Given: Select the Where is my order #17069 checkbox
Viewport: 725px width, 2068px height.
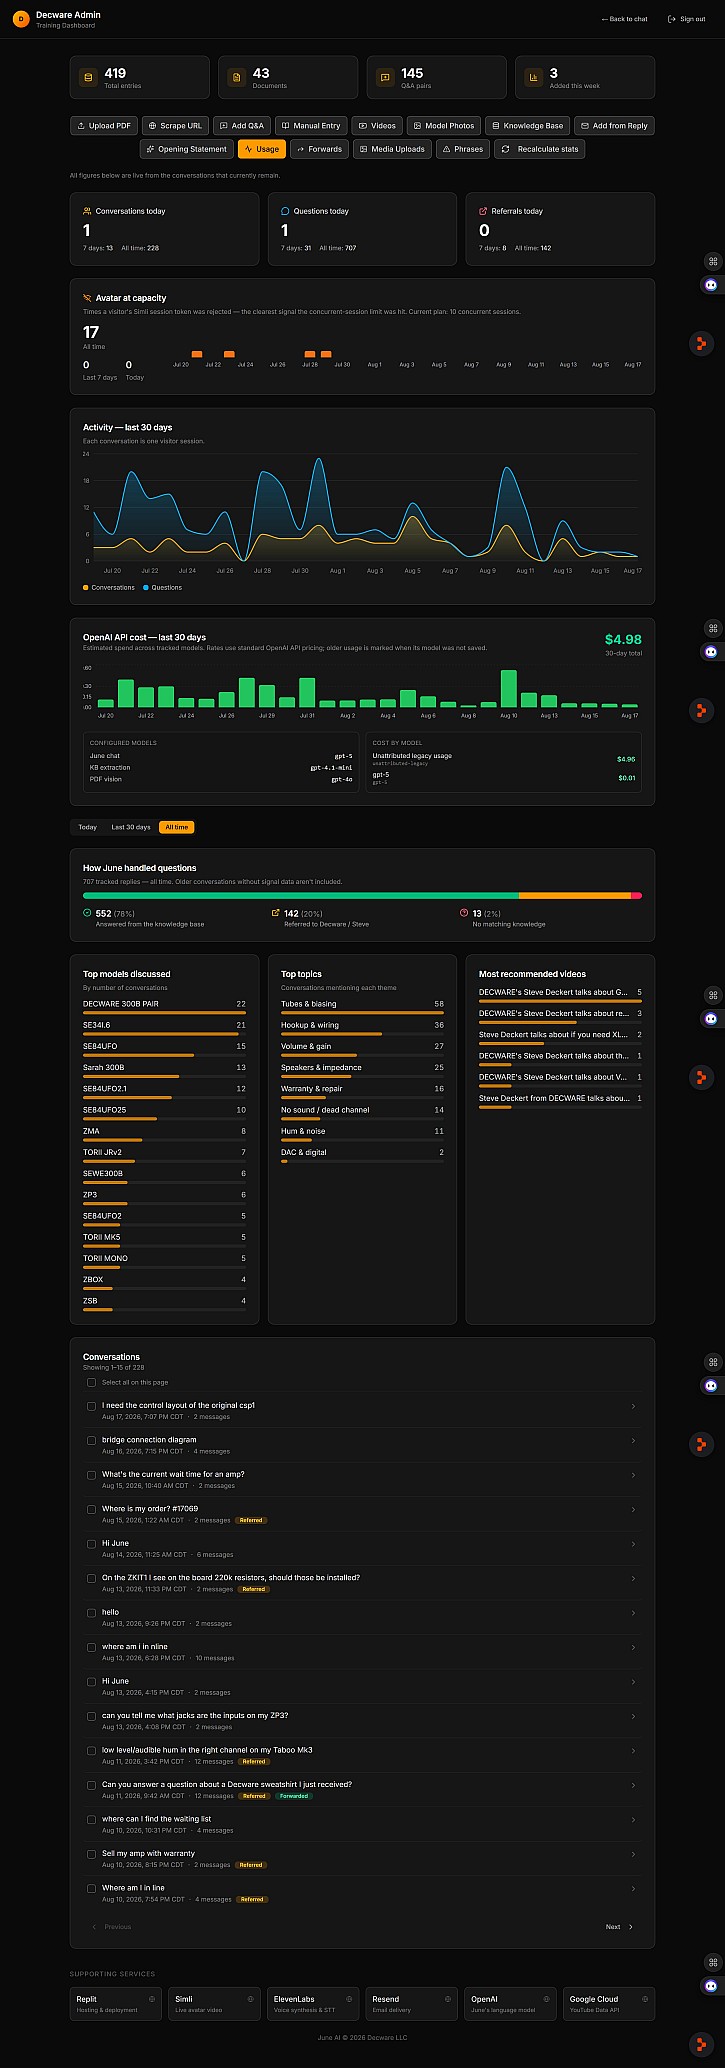Looking at the screenshot, I should coord(91,1509).
